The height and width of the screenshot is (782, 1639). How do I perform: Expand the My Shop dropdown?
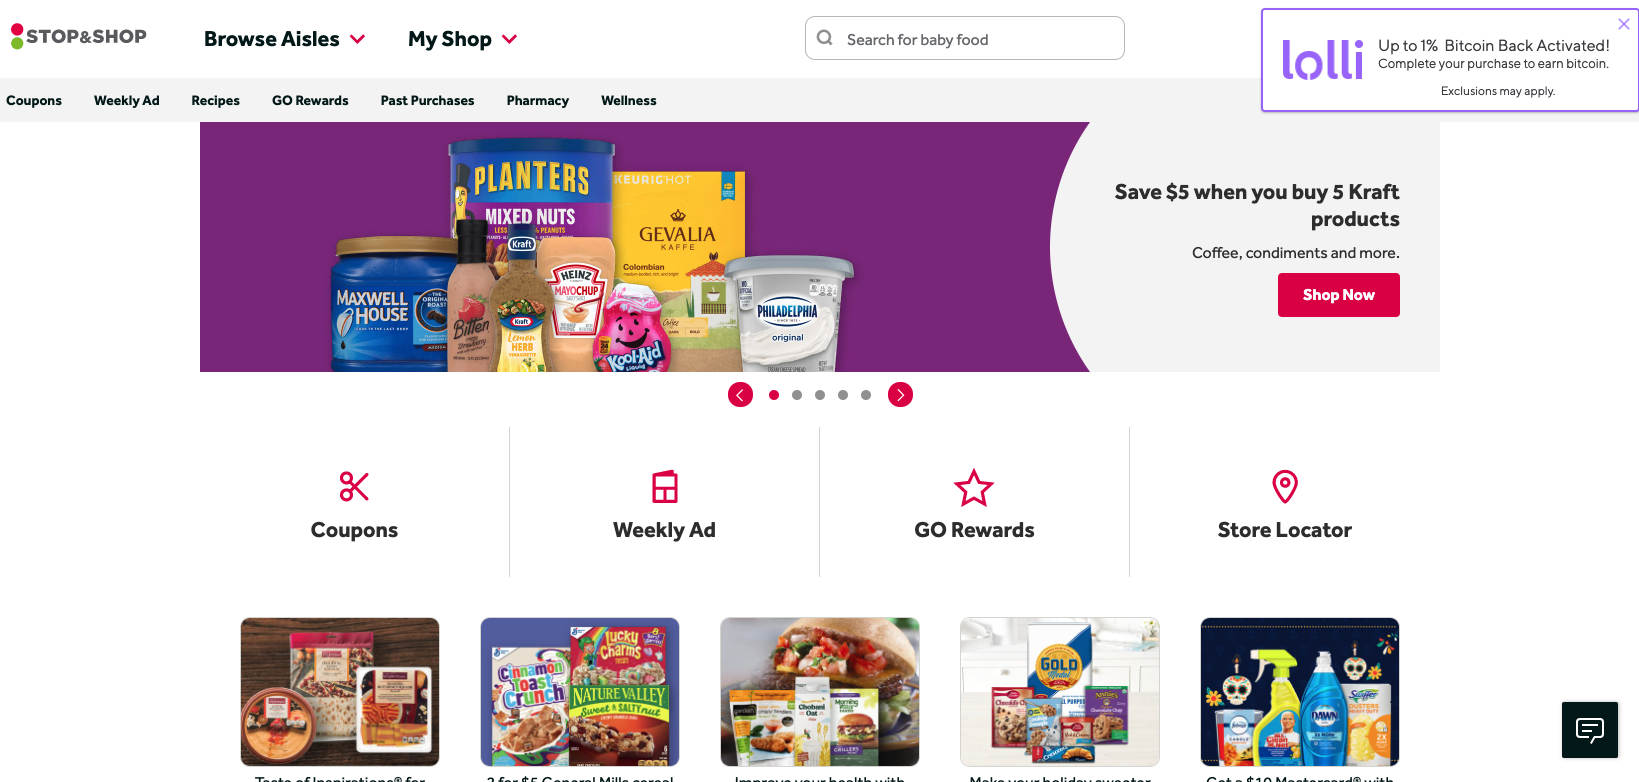point(463,39)
